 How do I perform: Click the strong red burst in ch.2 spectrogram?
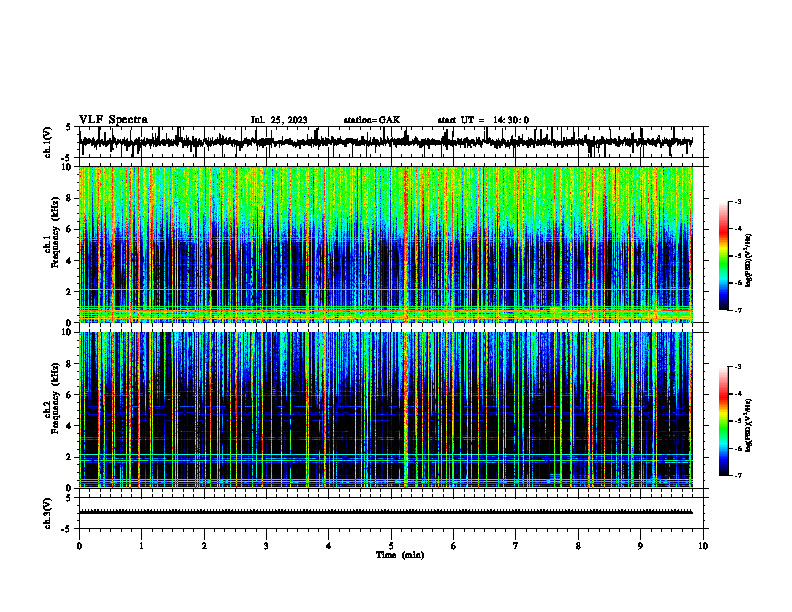pos(406,410)
